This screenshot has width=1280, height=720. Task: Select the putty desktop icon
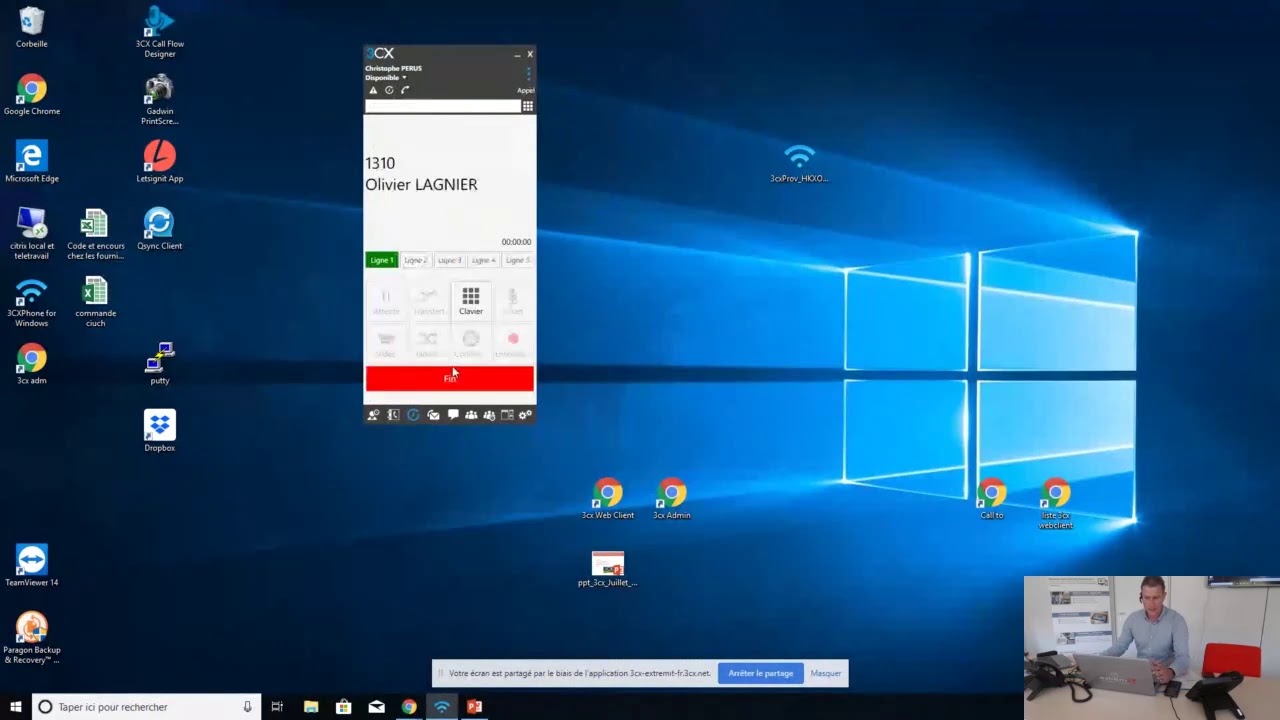[x=160, y=364]
